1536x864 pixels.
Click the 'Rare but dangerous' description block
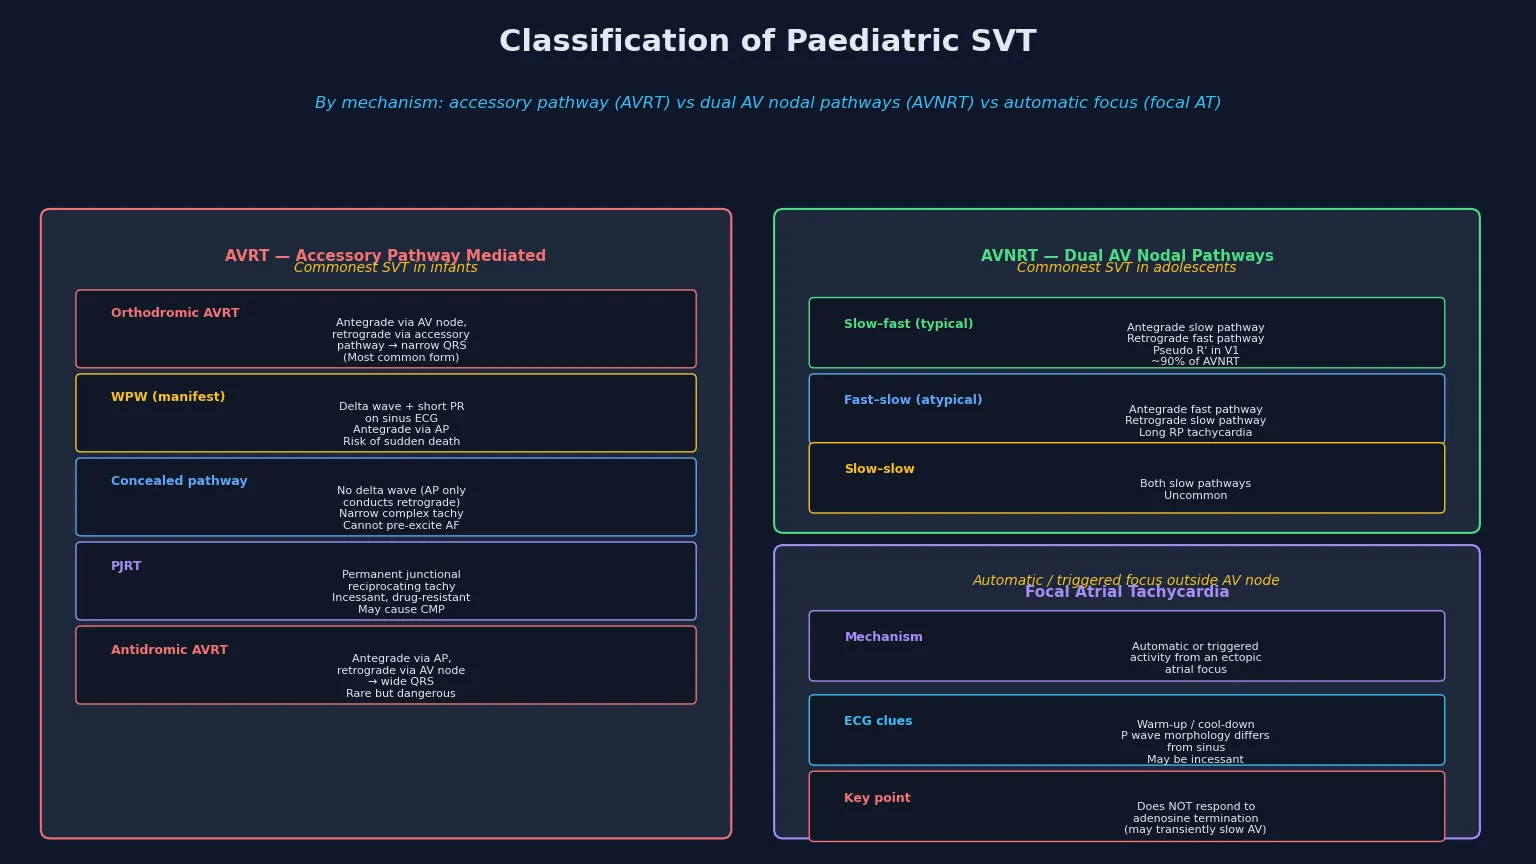pos(401,676)
